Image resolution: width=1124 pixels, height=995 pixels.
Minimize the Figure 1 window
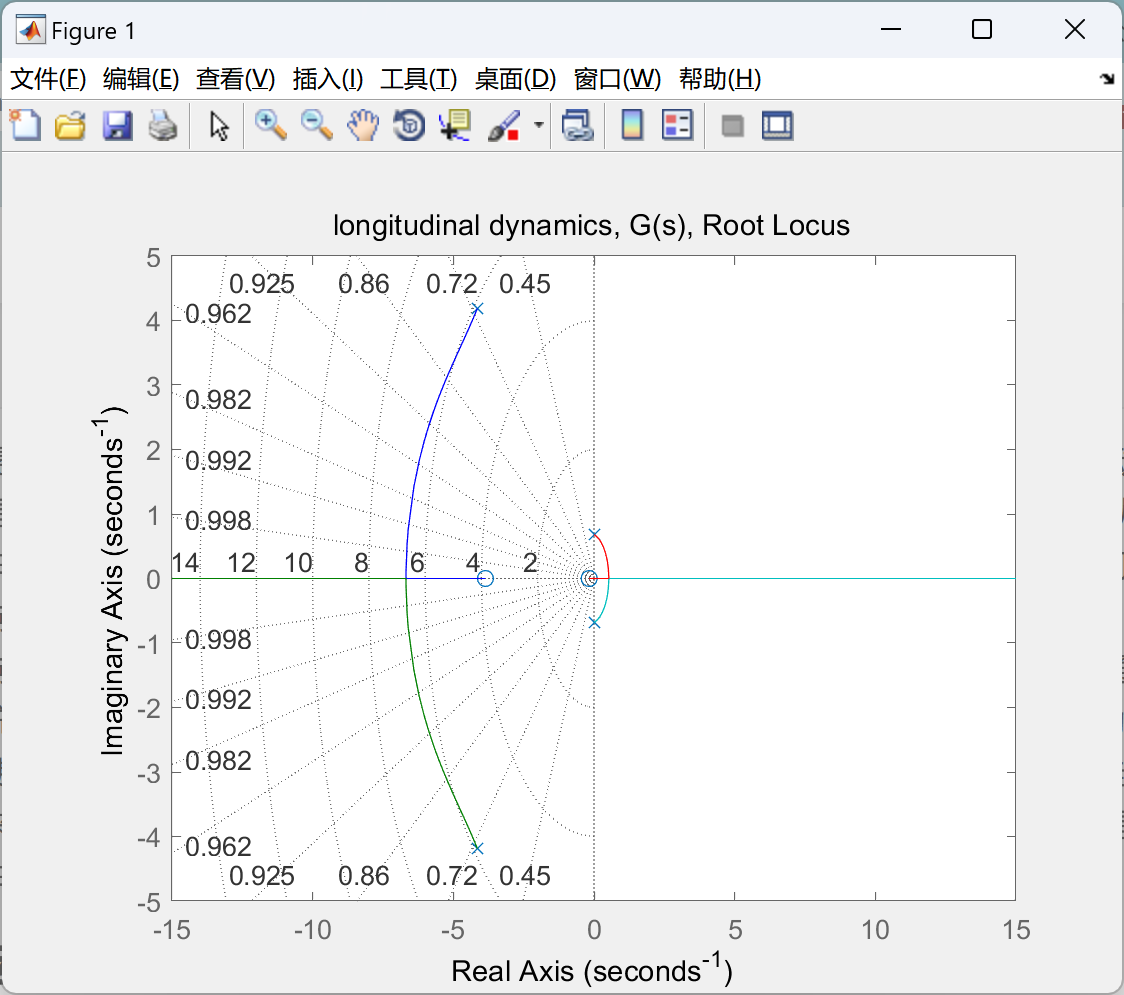pyautogui.click(x=890, y=29)
